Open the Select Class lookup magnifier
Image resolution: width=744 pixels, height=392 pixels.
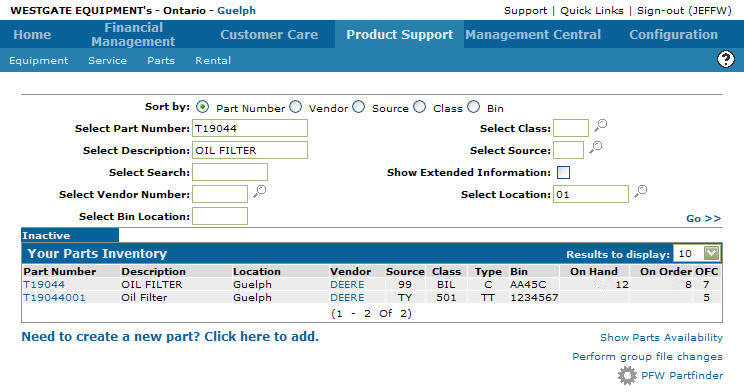coord(600,125)
